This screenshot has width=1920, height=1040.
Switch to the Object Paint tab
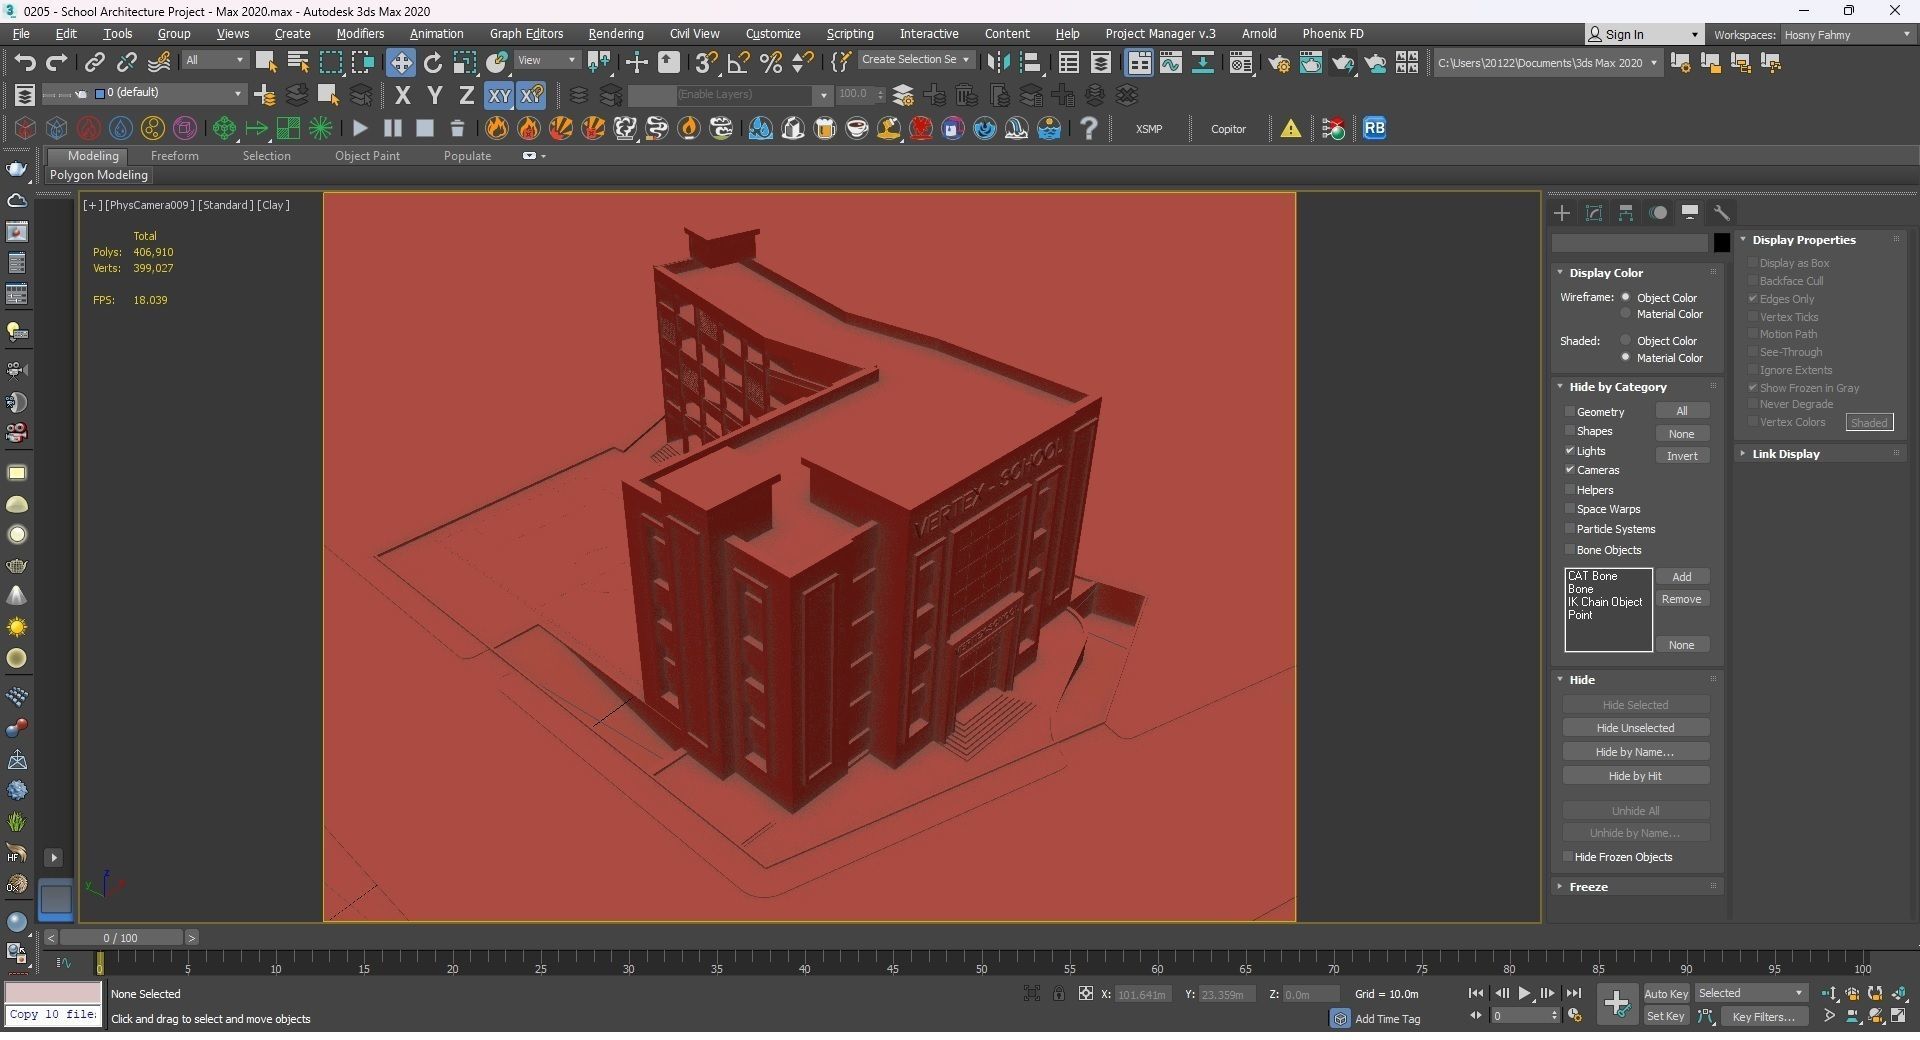(x=367, y=156)
